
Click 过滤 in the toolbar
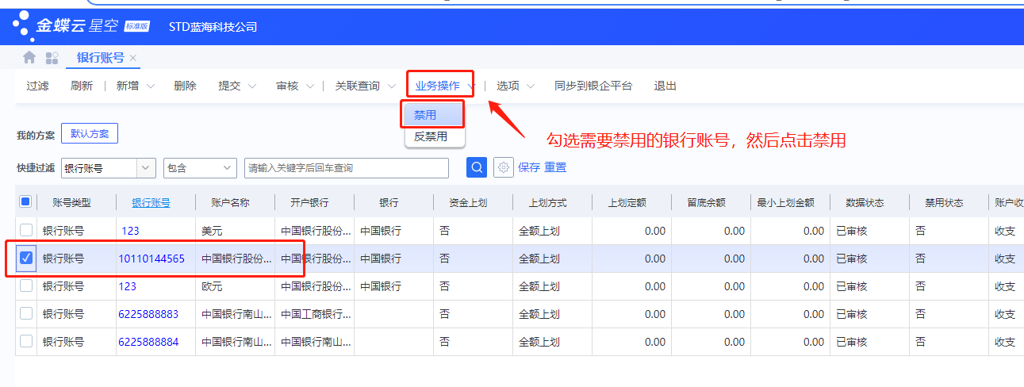pyautogui.click(x=37, y=85)
